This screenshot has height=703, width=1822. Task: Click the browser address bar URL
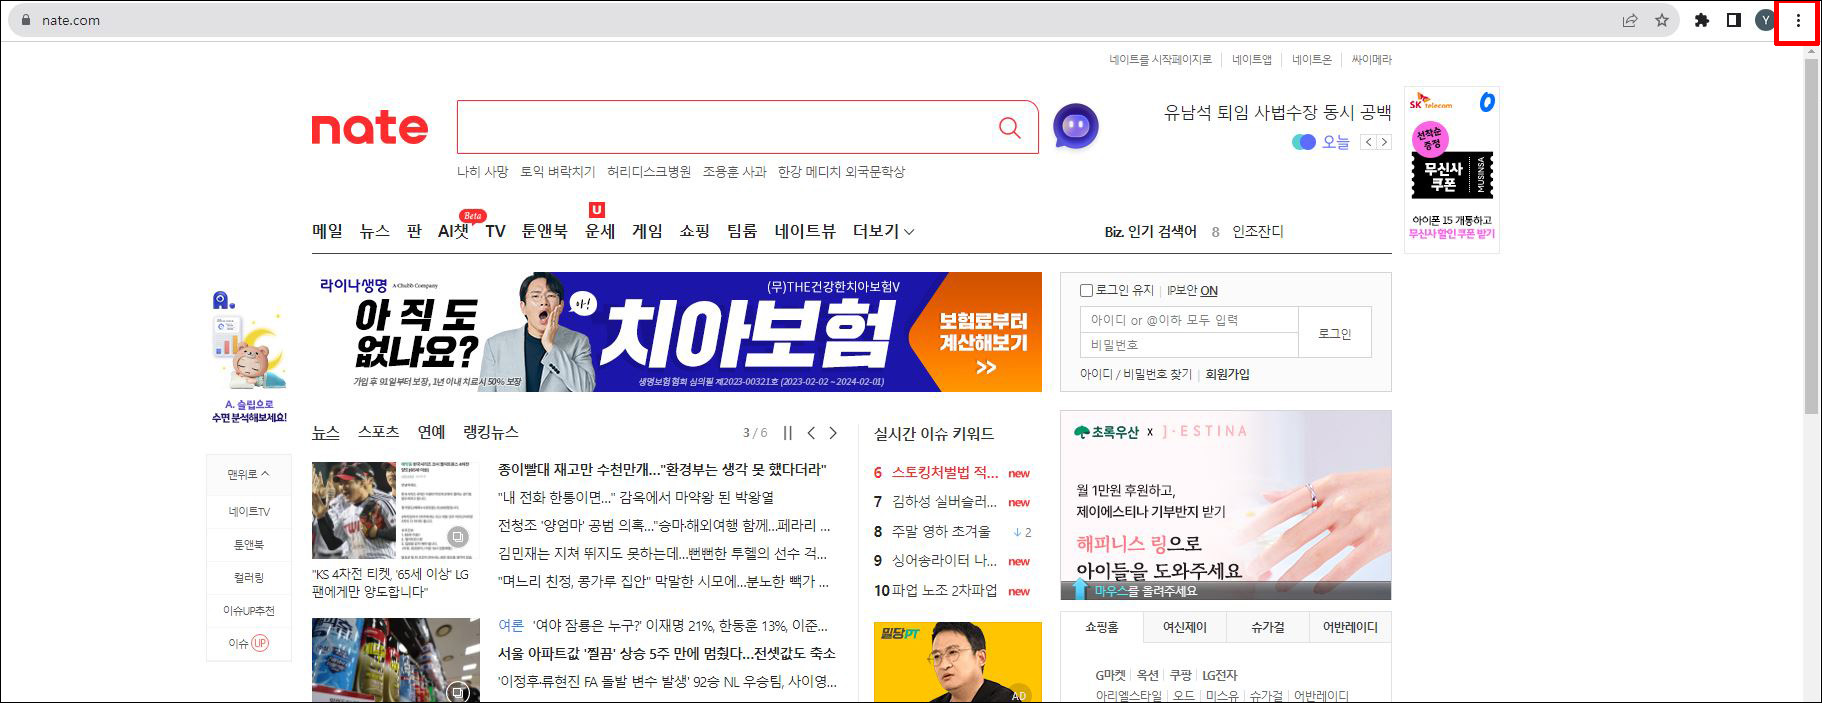pos(71,20)
